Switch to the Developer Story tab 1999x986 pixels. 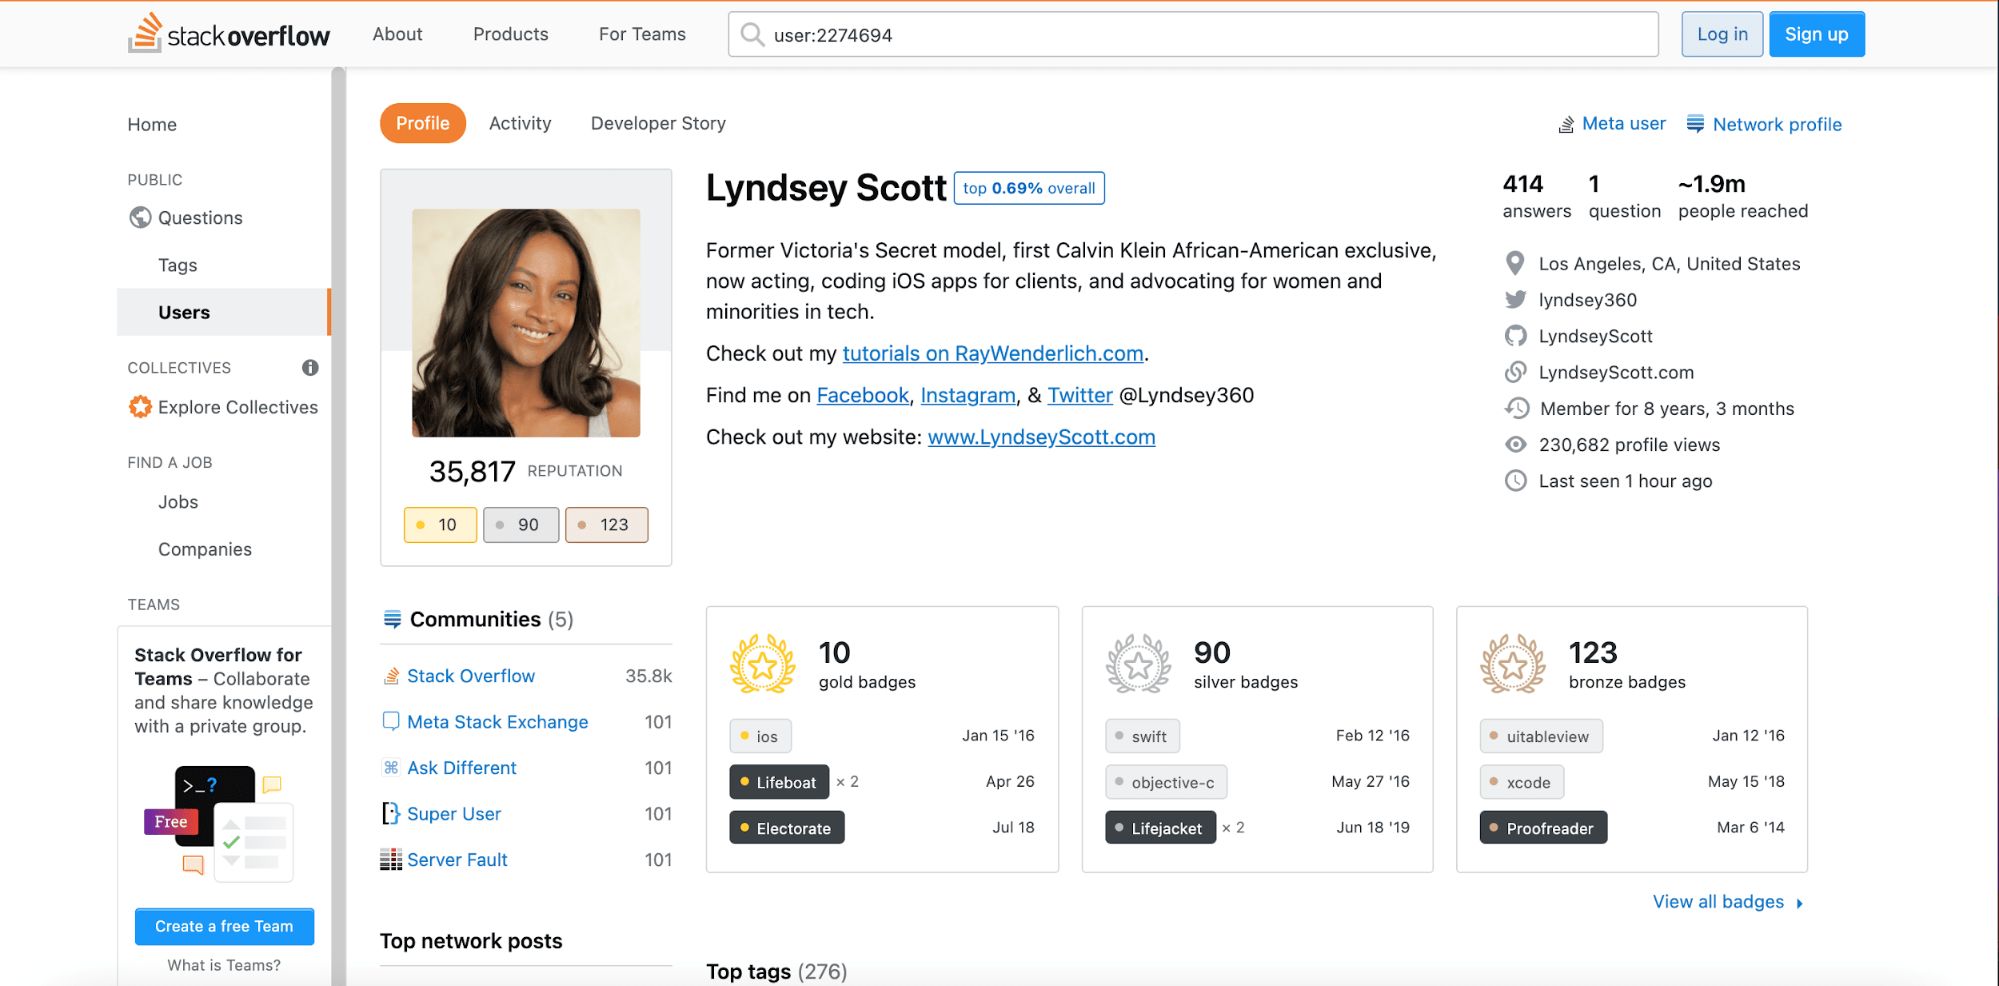coord(658,123)
